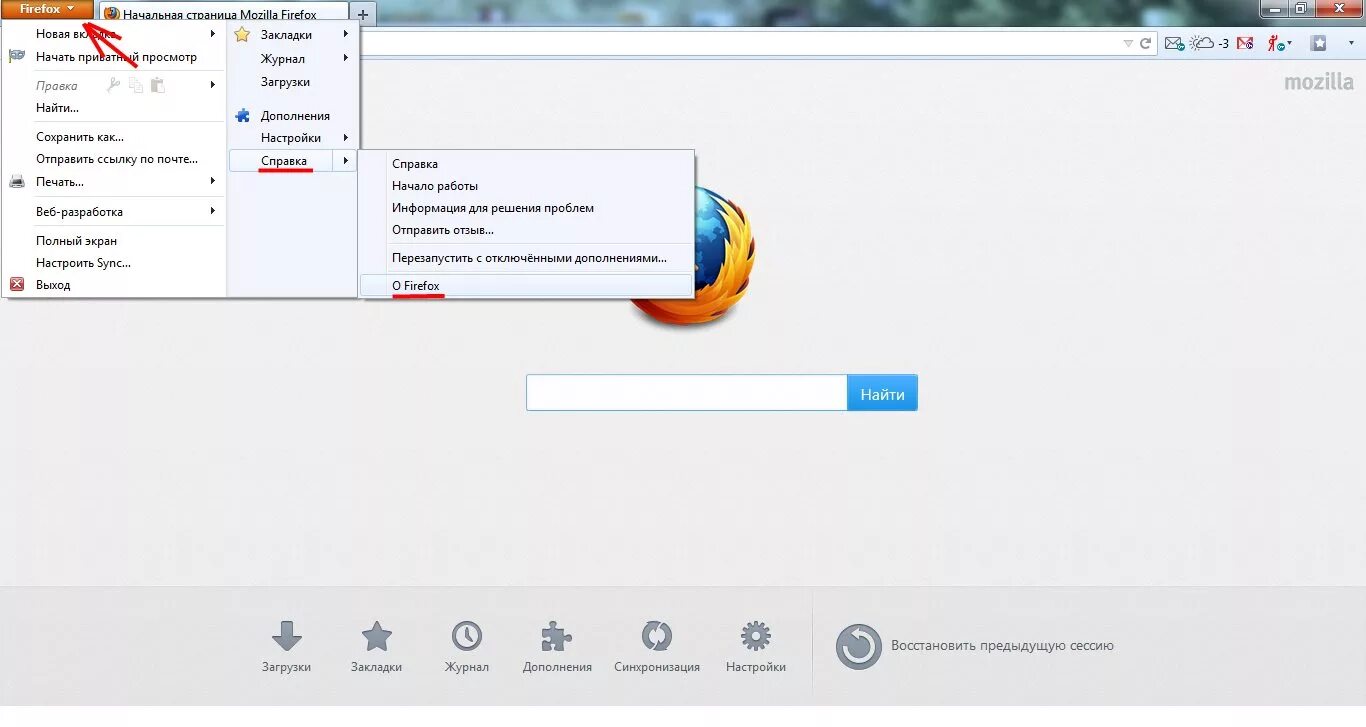
Task: Open Закладки from the bottom shortcut bar
Action: click(x=376, y=647)
